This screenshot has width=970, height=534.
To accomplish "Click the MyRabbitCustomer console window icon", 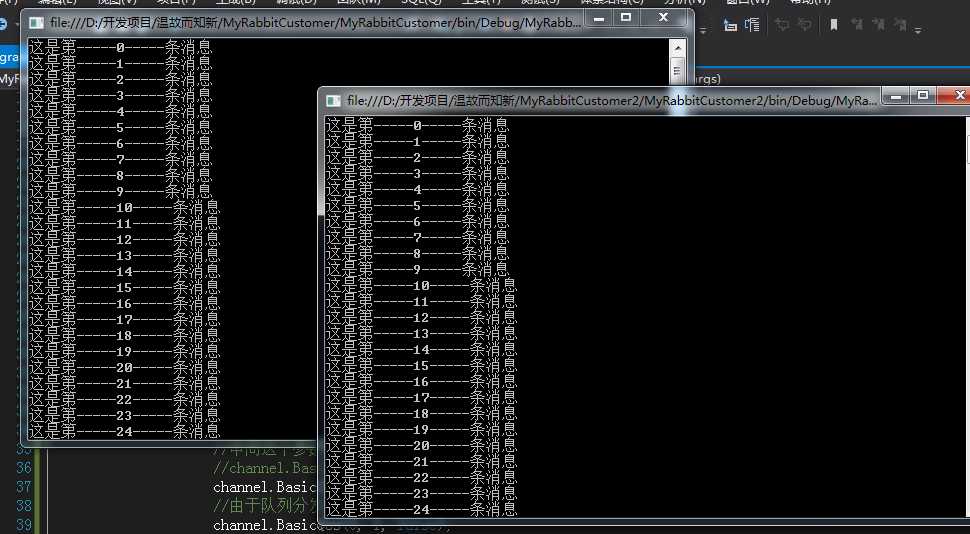I will tap(36, 23).
